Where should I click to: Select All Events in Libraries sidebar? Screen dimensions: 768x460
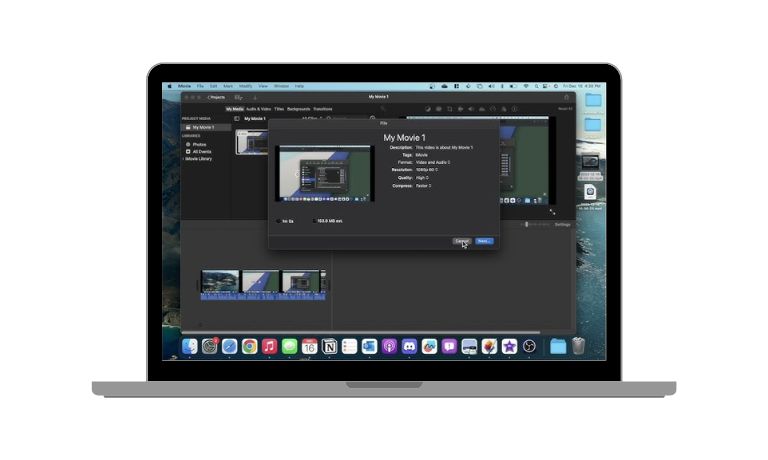(x=201, y=151)
